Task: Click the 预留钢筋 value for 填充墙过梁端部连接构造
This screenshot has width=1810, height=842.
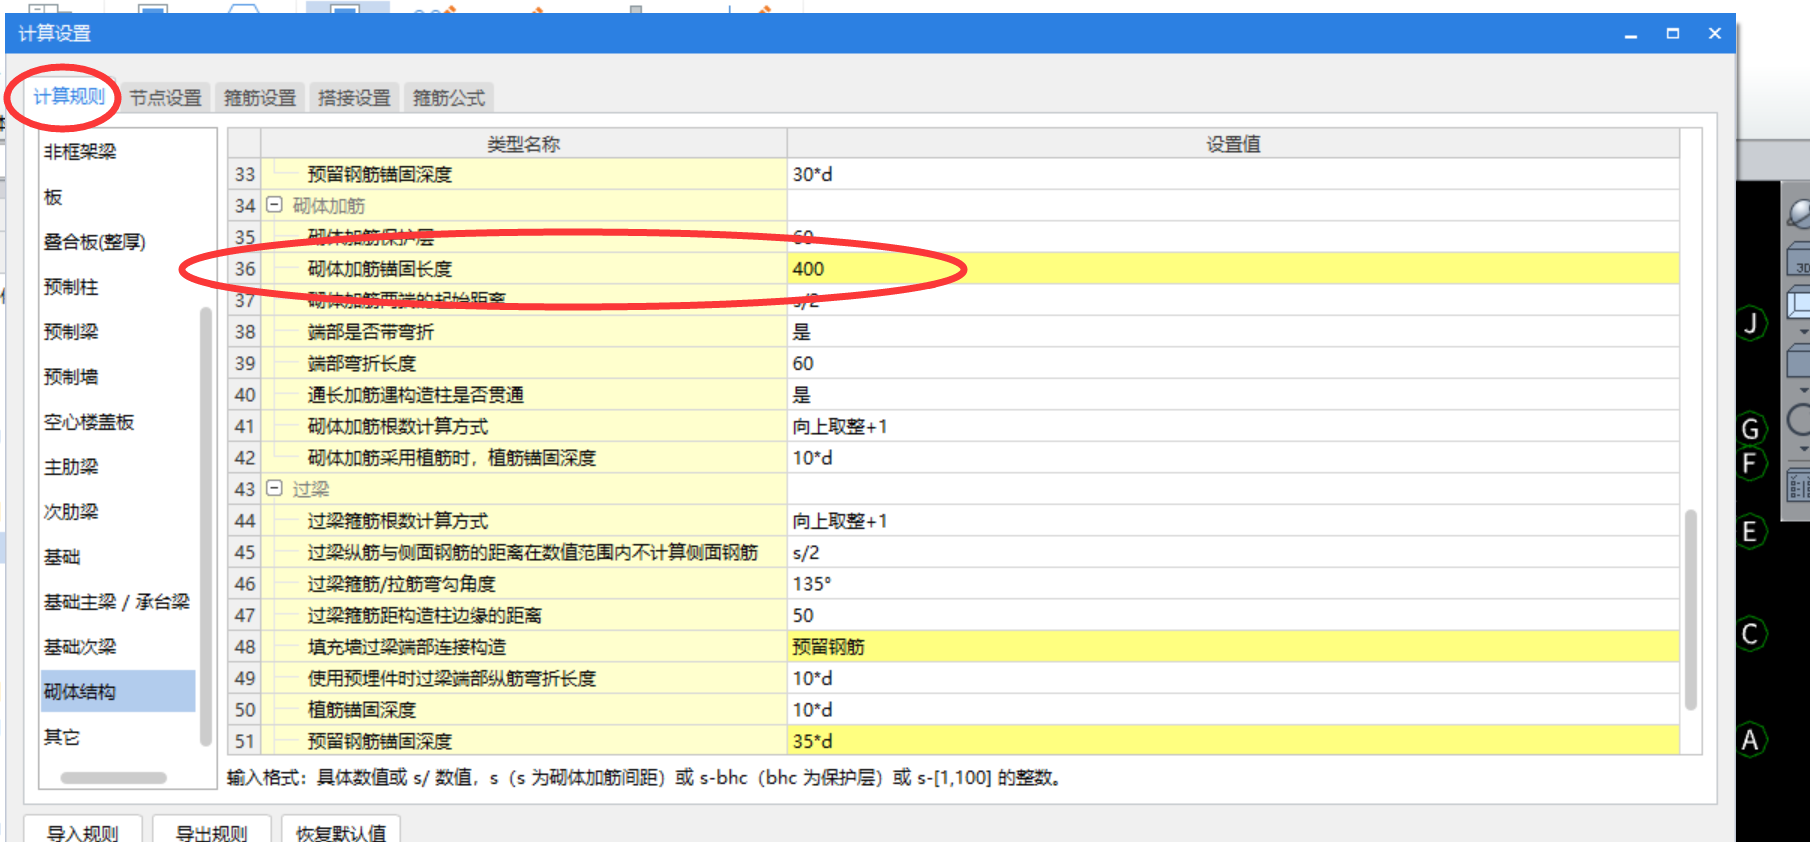Action: pos(1233,647)
